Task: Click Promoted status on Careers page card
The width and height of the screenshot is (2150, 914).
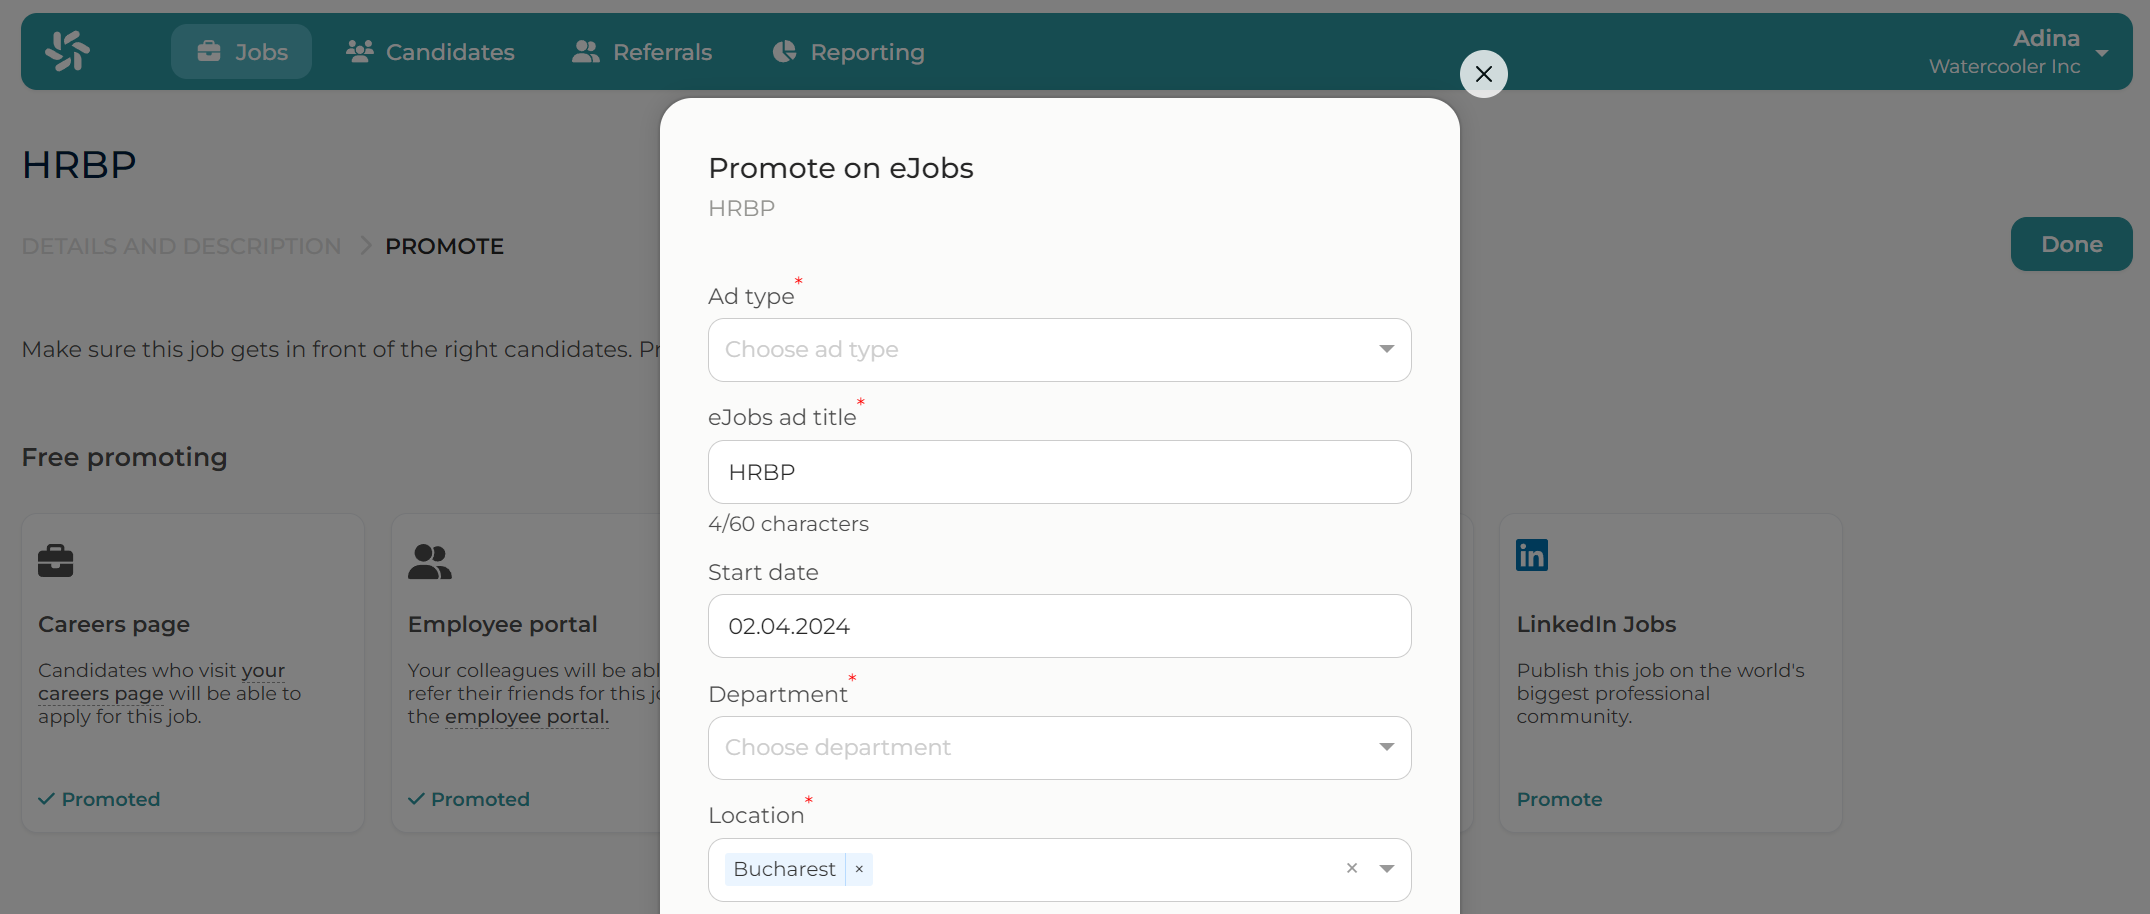Action: 99,799
